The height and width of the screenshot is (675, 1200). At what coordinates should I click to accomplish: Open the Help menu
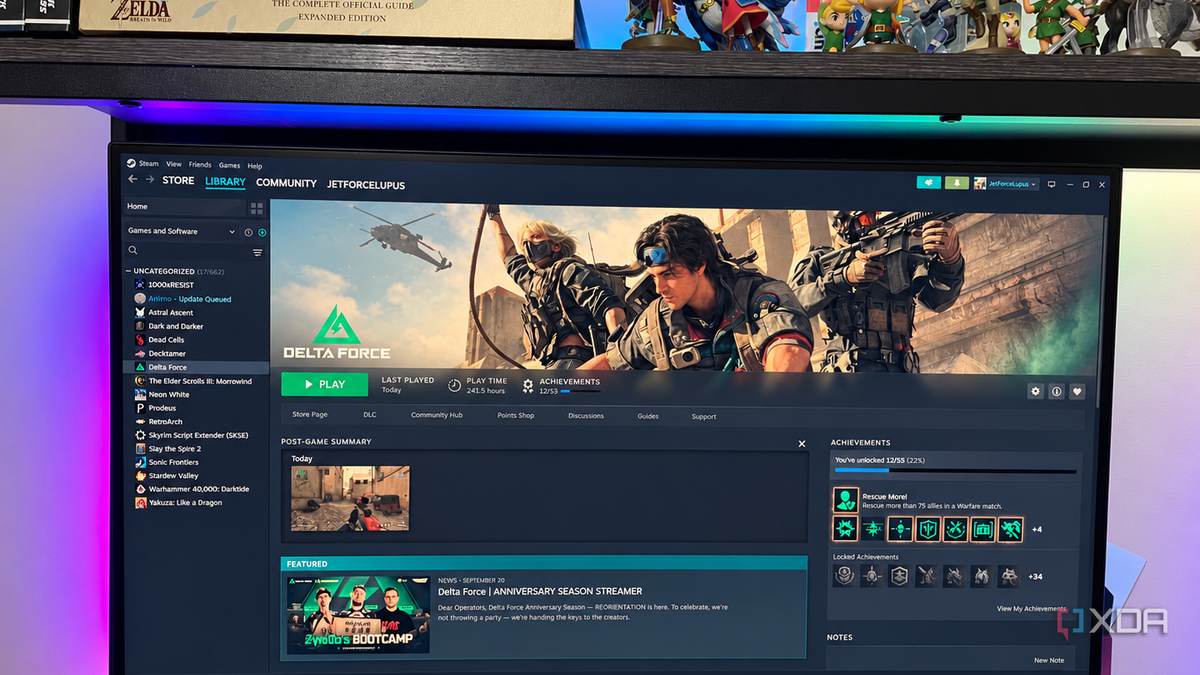pyautogui.click(x=255, y=166)
